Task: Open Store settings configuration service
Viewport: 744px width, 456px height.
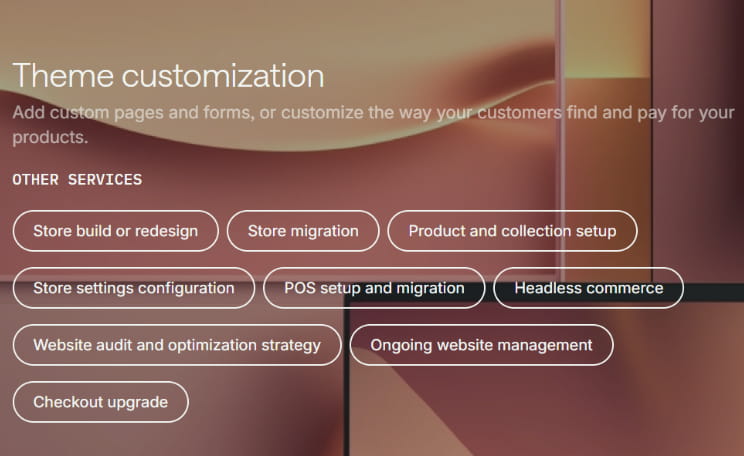Action: pos(134,288)
